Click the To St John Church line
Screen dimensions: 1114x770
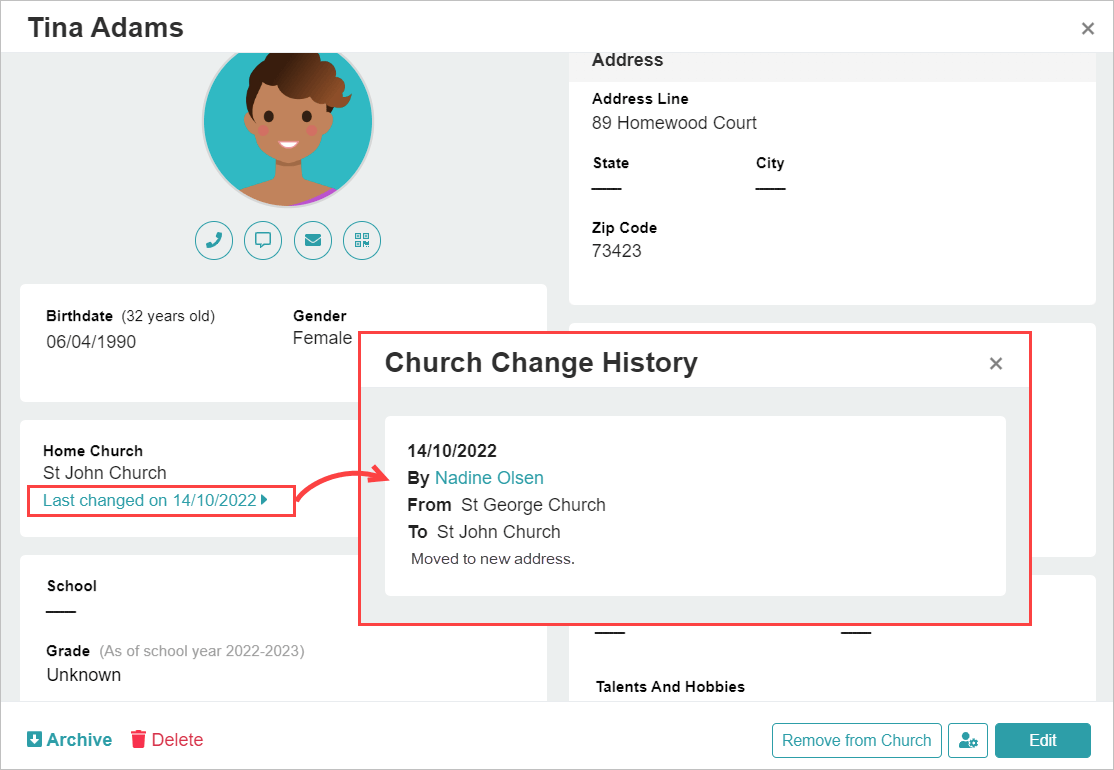(484, 532)
